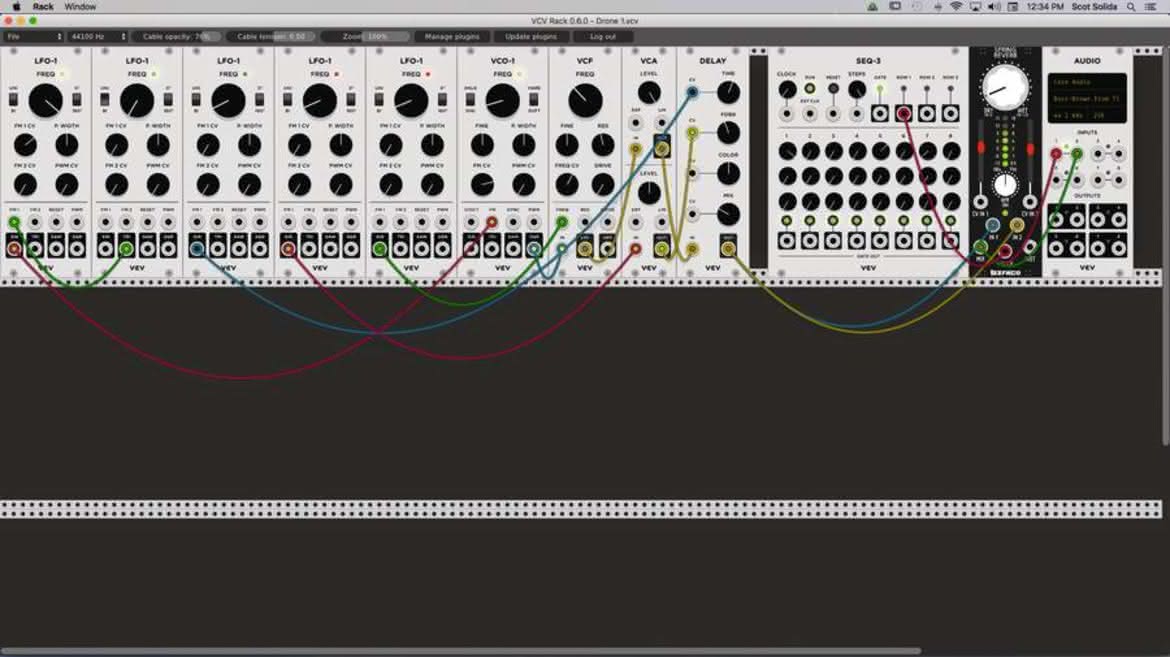Image resolution: width=1170 pixels, height=657 pixels.
Task: Open Audio module device selector line
Action: point(1086,99)
